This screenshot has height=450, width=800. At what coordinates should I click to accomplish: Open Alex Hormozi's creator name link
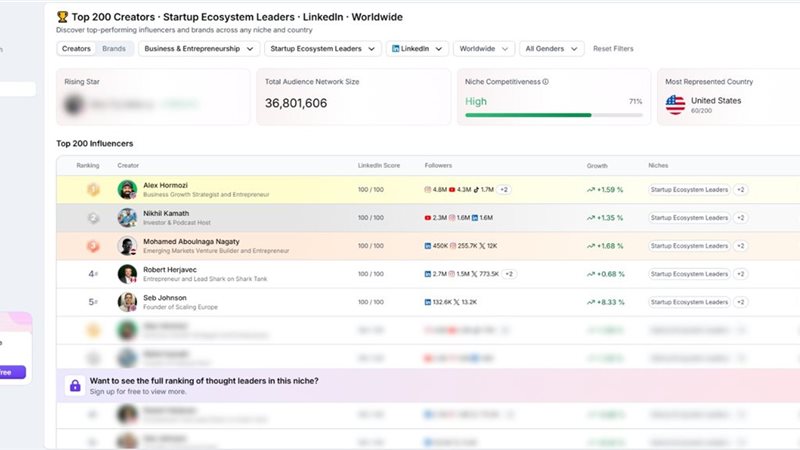(165, 185)
